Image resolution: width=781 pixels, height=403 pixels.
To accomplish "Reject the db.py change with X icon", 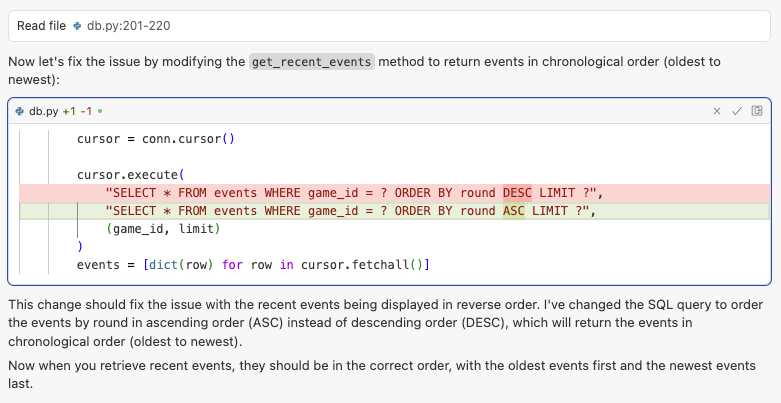I will click(x=717, y=111).
